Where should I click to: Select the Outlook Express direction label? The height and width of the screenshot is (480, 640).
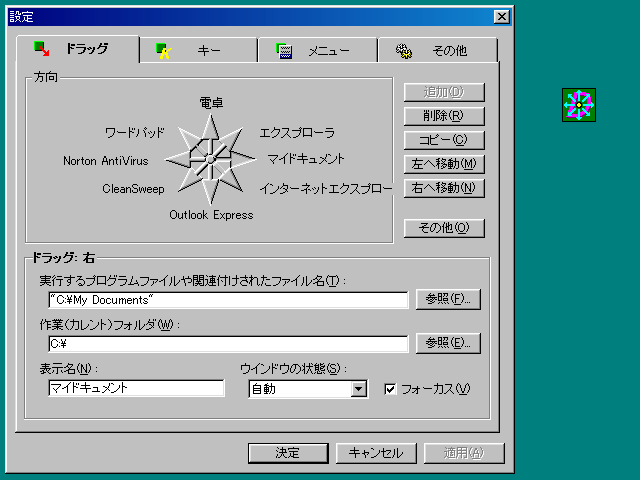[x=211, y=215]
